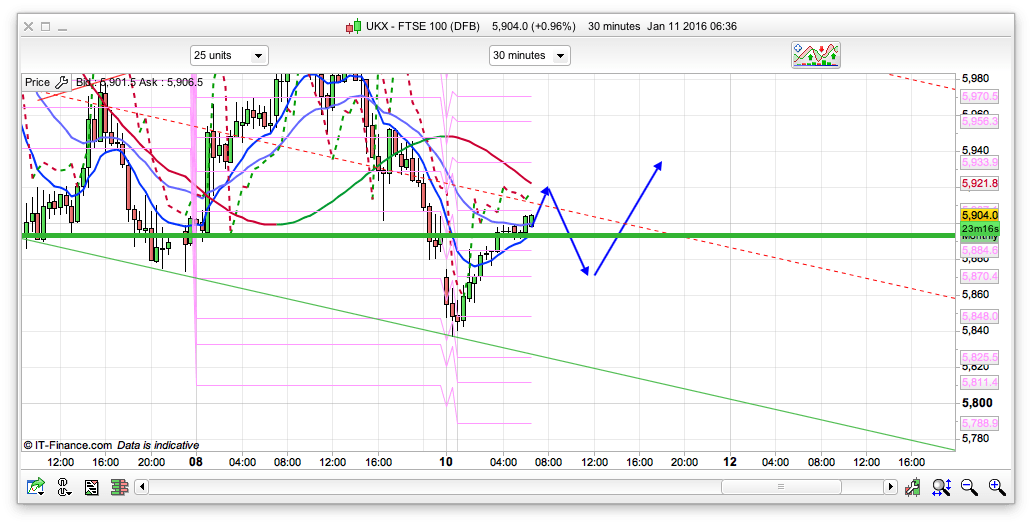Viewport: 1032px width, 525px height.
Task: Zoom out using the minus magnifier
Action: [x=969, y=487]
